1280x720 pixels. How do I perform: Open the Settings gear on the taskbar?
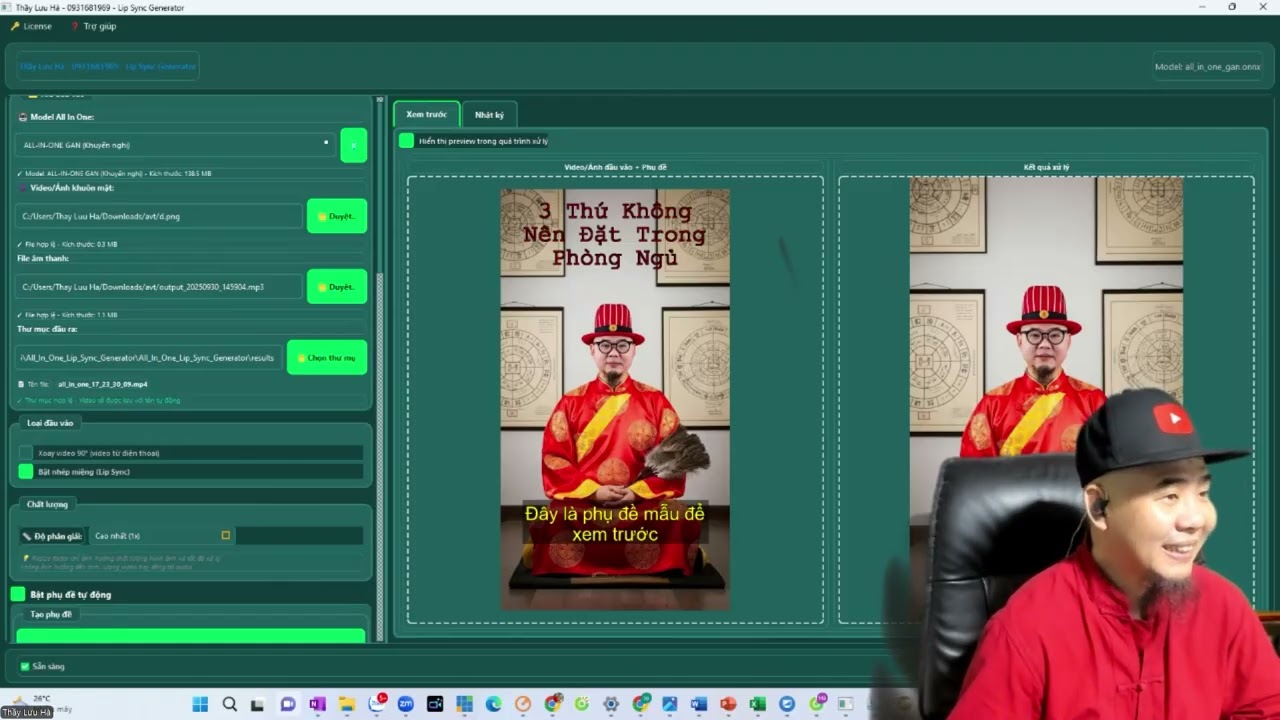(611, 704)
